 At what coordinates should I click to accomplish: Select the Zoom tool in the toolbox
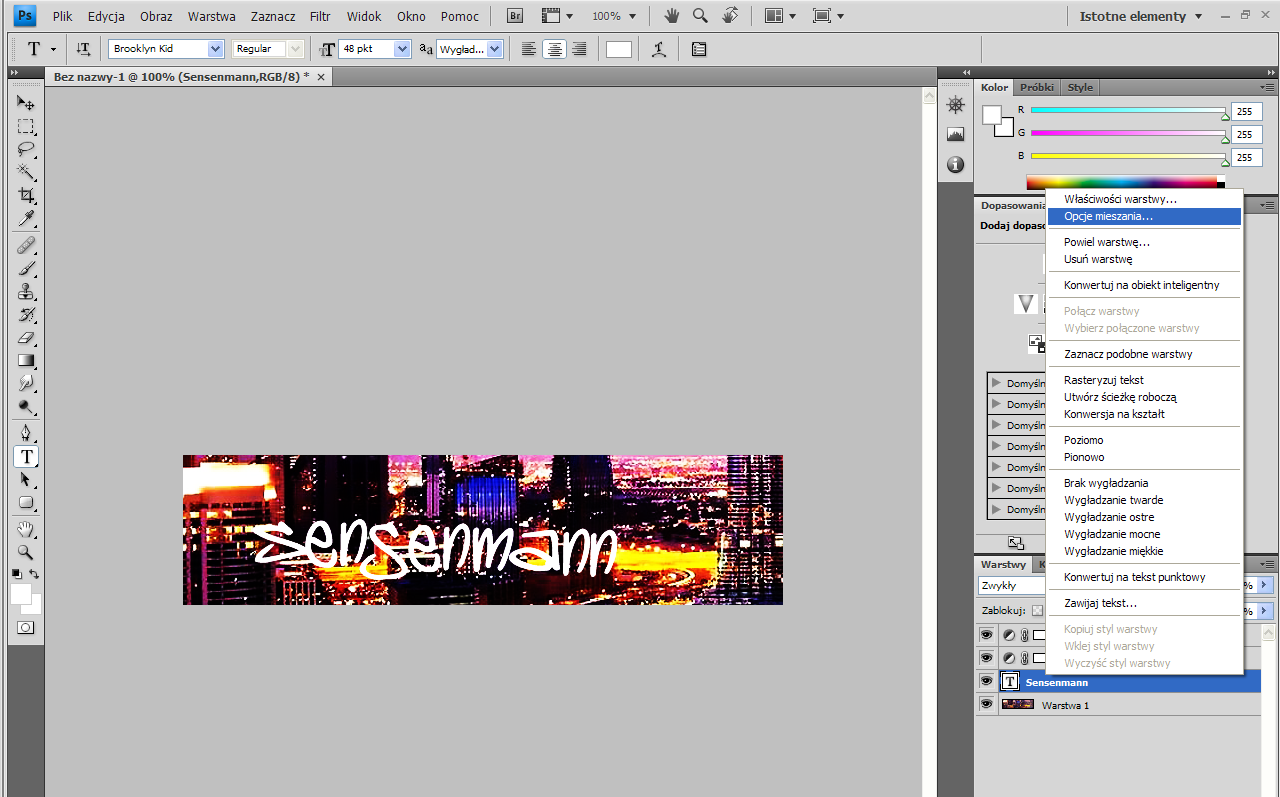click(26, 552)
